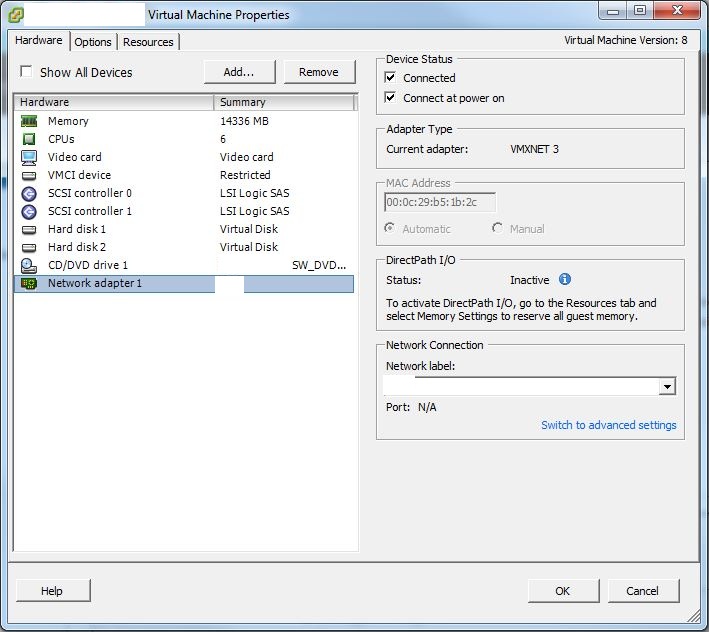Click the CD/DVD drive 1 icon
This screenshot has height=632, width=709.
click(29, 265)
